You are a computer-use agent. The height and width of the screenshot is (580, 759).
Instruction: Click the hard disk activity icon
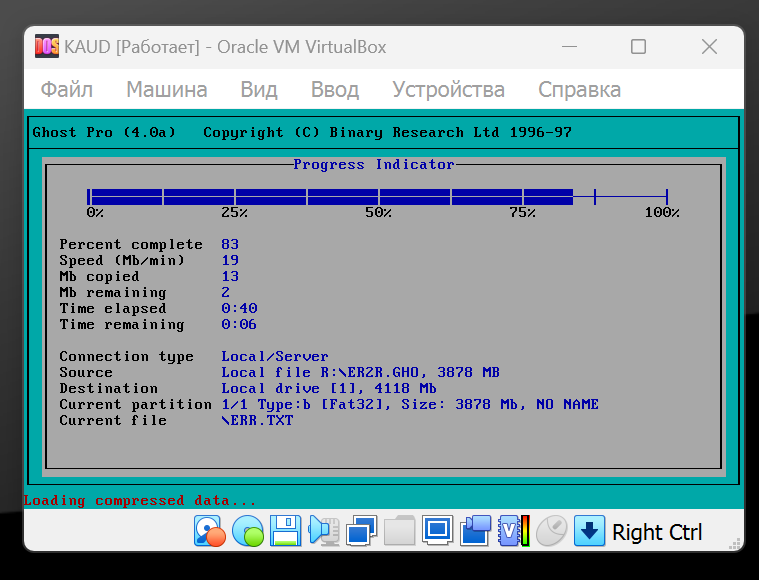coord(210,531)
